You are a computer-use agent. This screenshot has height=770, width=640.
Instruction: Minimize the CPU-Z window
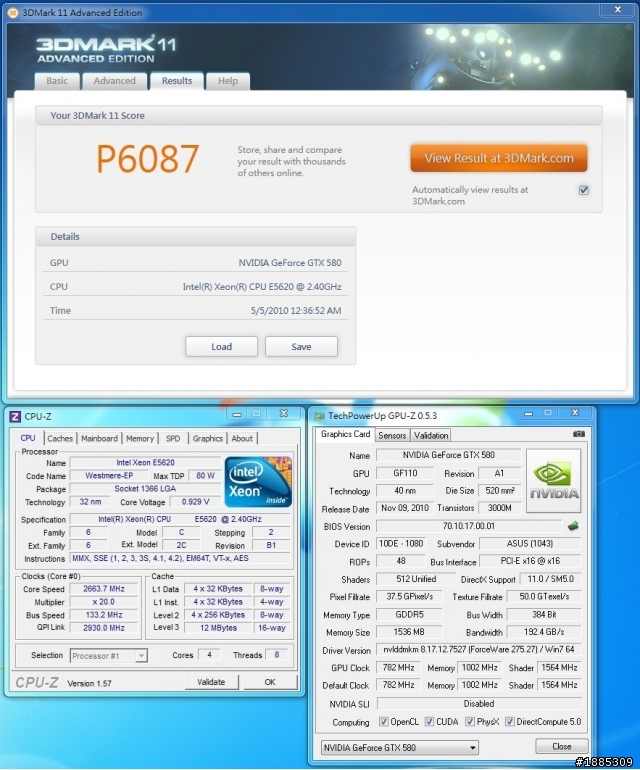pyautogui.click(x=237, y=414)
